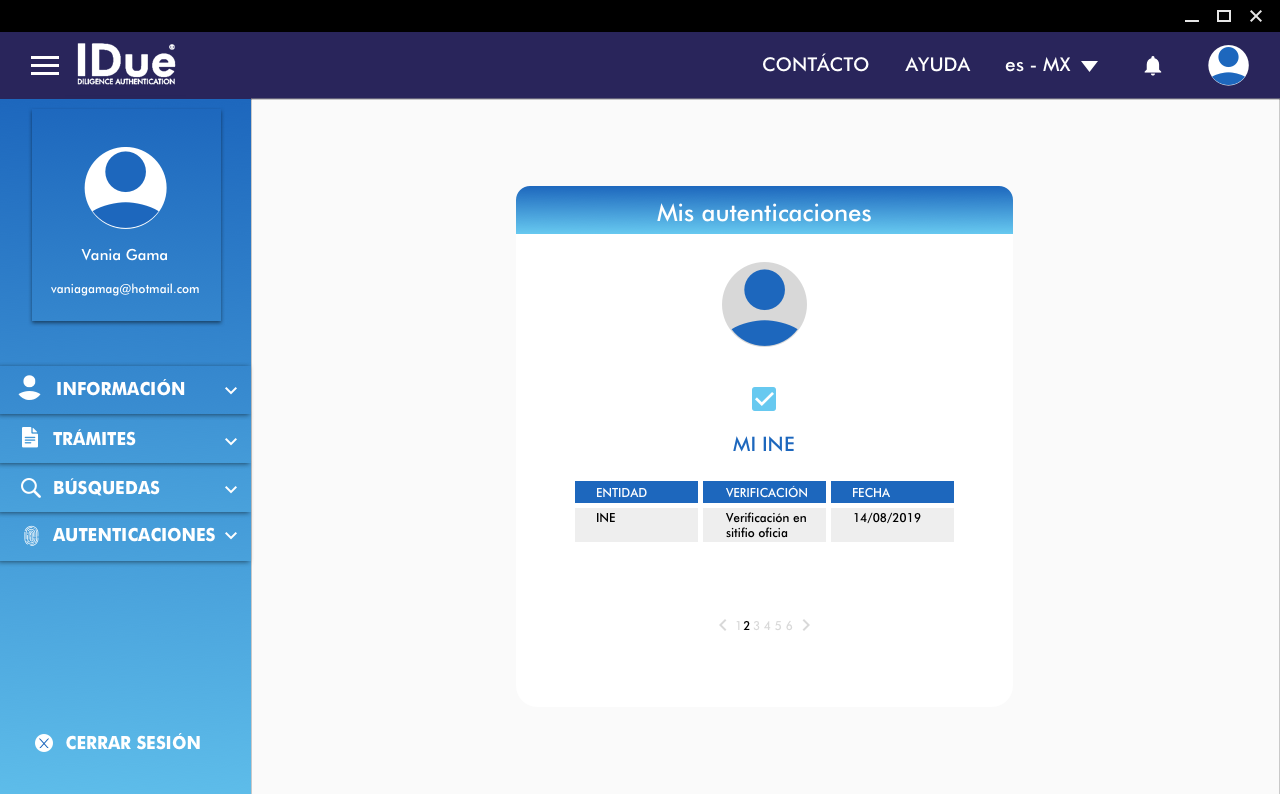Expand the Información section chevron
The image size is (1280, 794).
[231, 390]
